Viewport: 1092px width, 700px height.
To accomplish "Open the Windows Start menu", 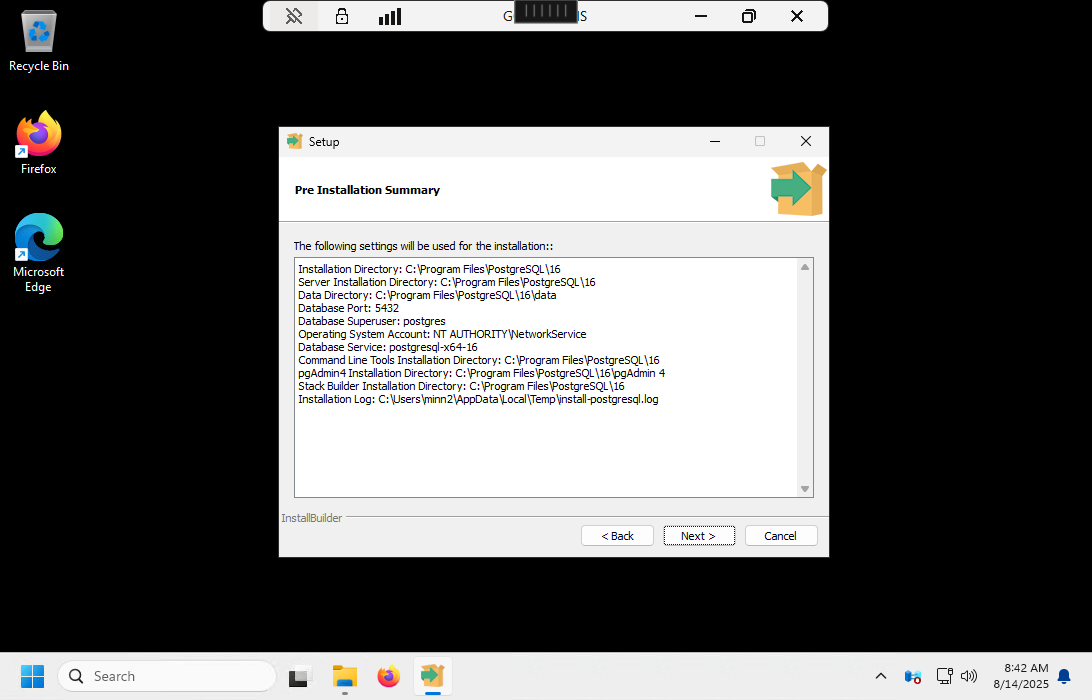I will coord(32,676).
